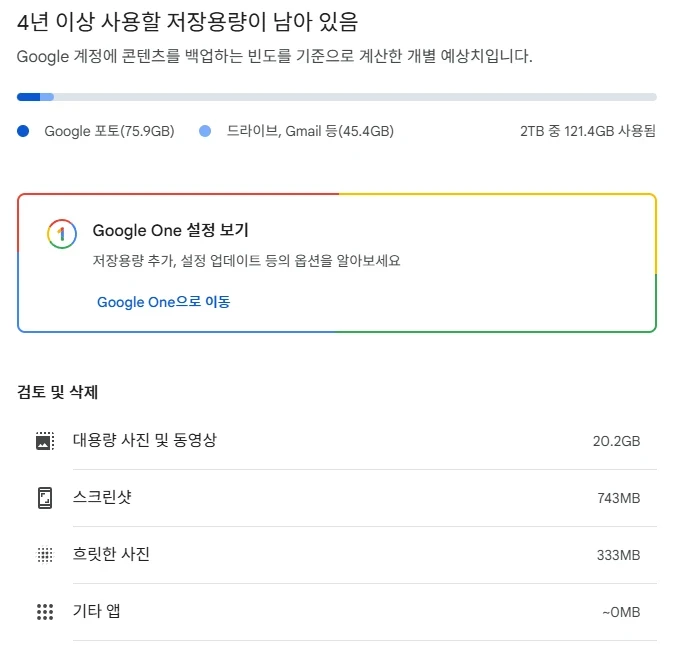Open the "Google One으로 이동" link
The width and height of the screenshot is (674, 653).
(163, 301)
